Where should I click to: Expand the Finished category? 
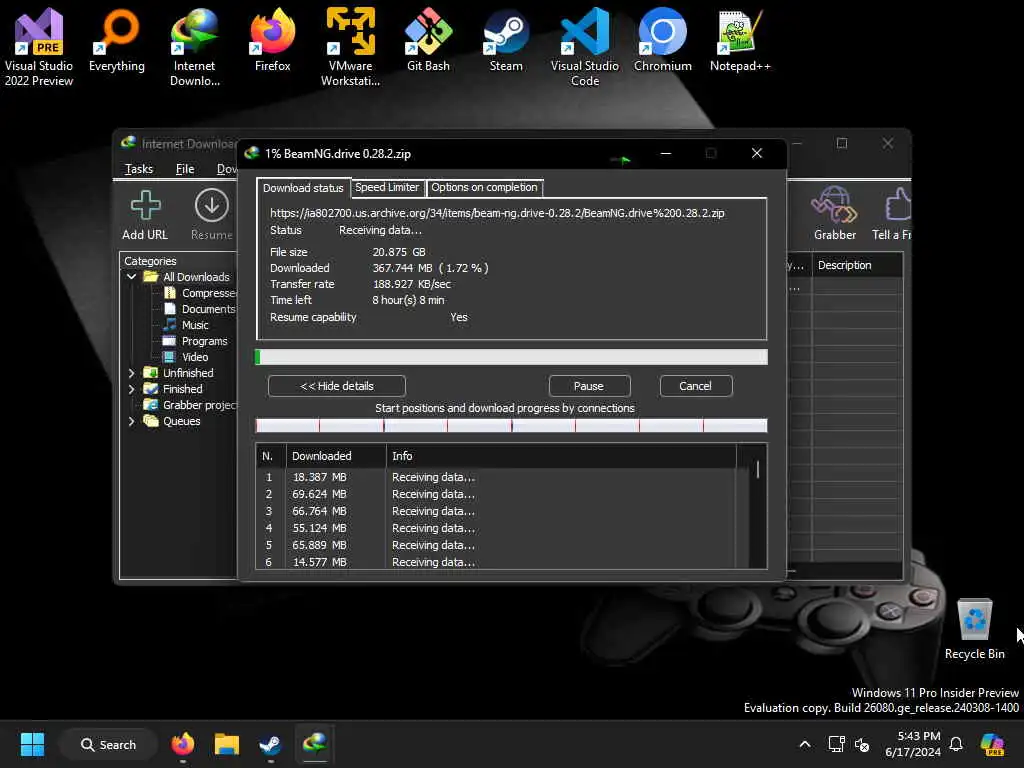tap(131, 389)
